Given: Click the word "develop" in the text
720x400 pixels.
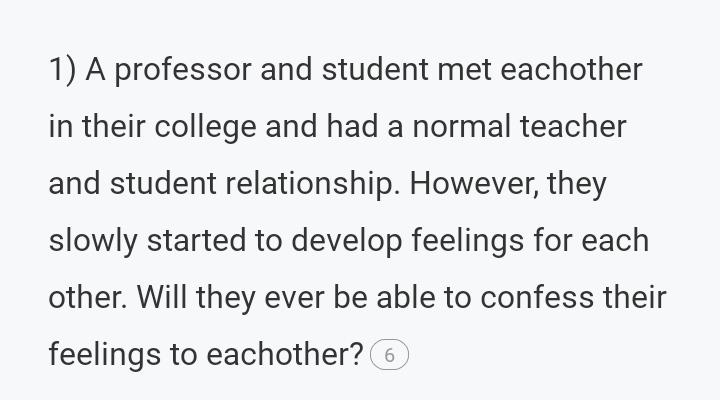Looking at the screenshot, I should [x=347, y=242].
